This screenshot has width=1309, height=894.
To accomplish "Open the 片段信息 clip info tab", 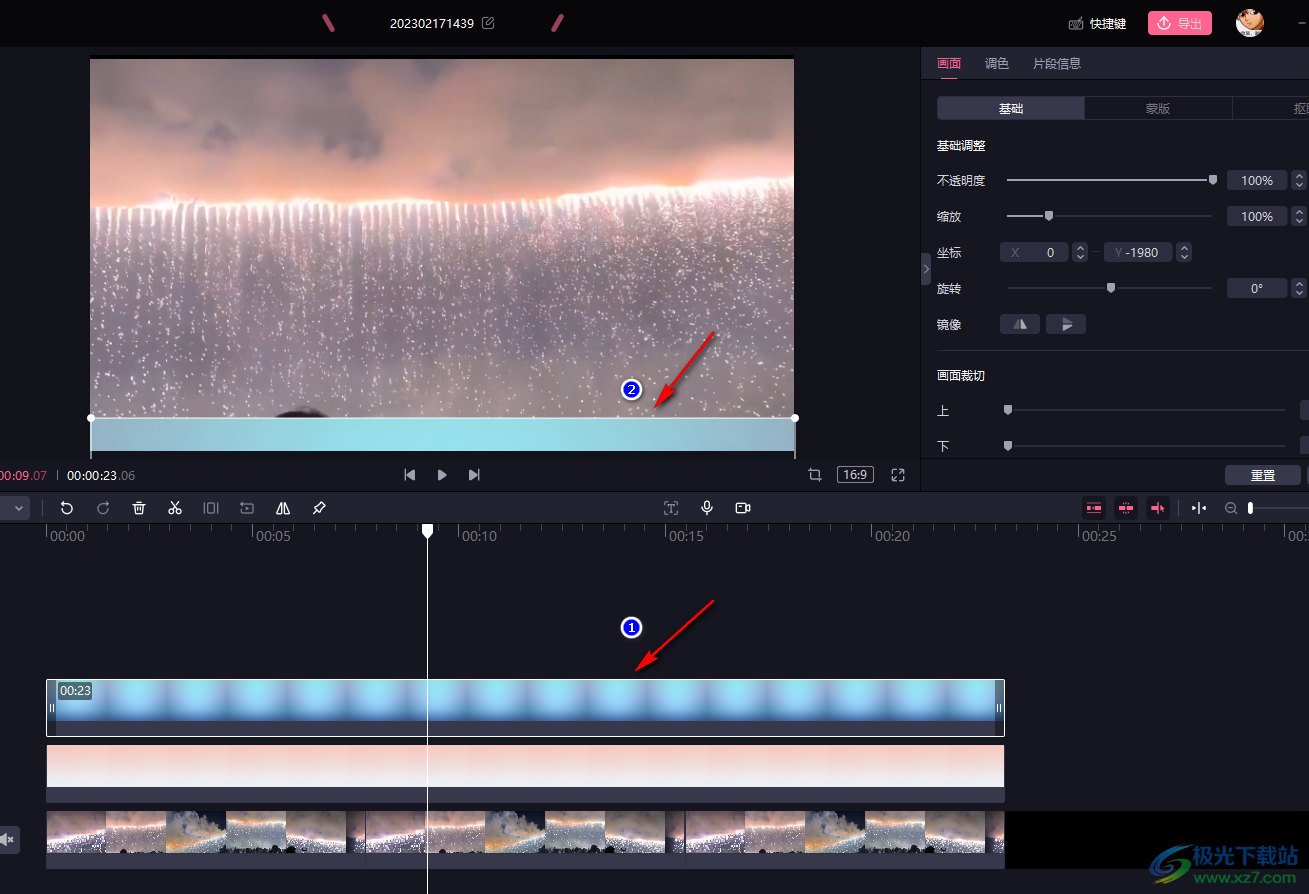I will click(1057, 63).
